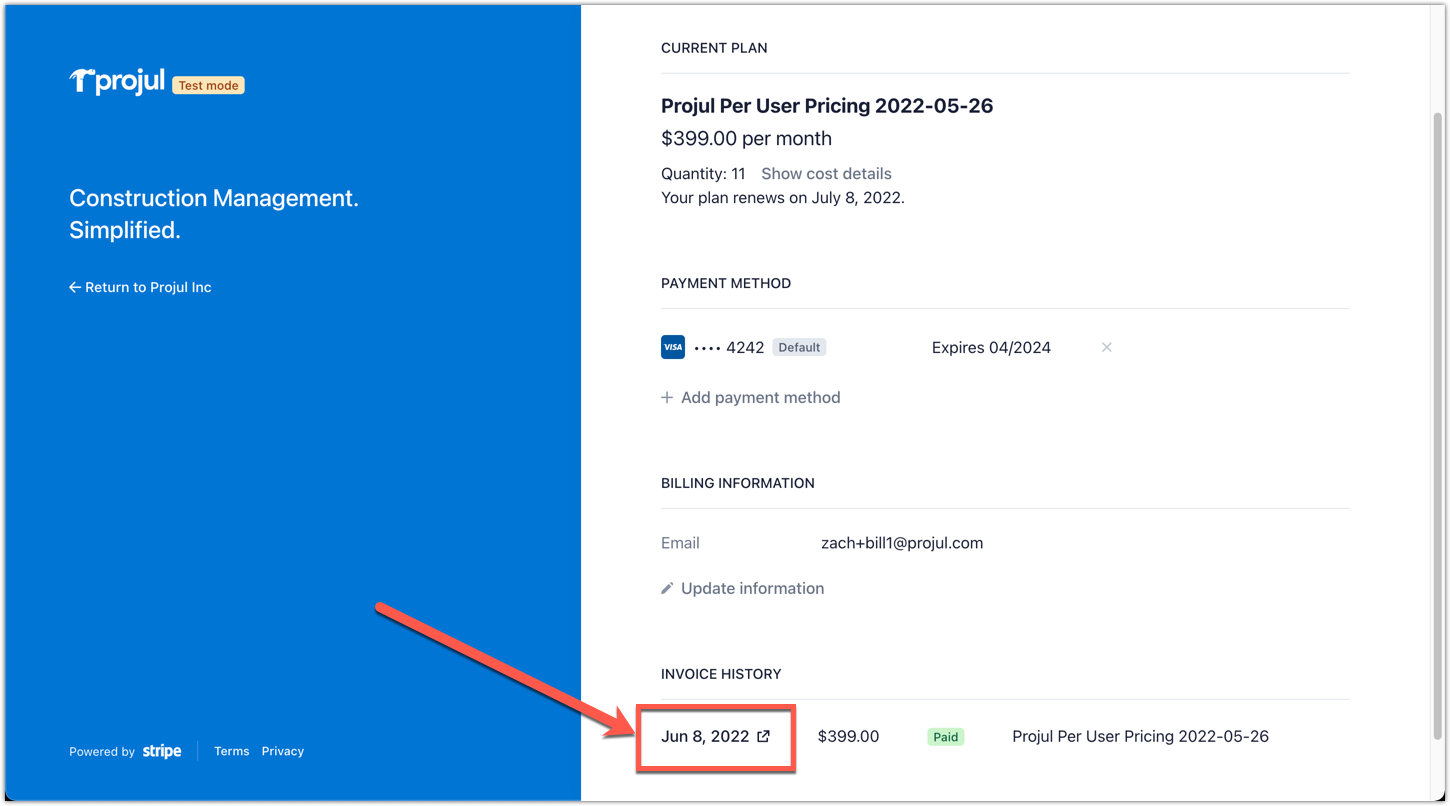Click the Return to Projul Inc text
Screen dimensions: 1450x806
tap(148, 287)
